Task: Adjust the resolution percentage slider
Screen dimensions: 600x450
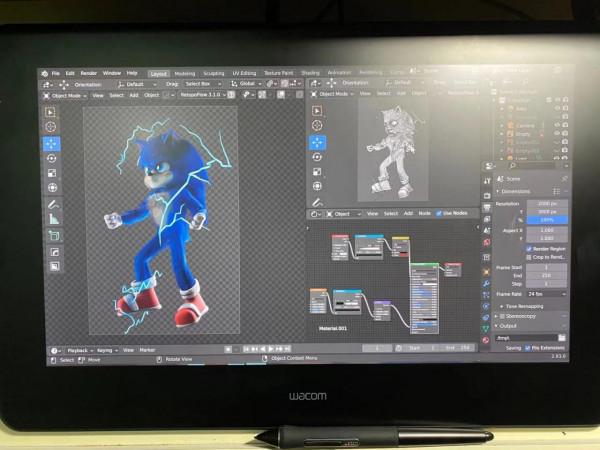Action: (545, 219)
